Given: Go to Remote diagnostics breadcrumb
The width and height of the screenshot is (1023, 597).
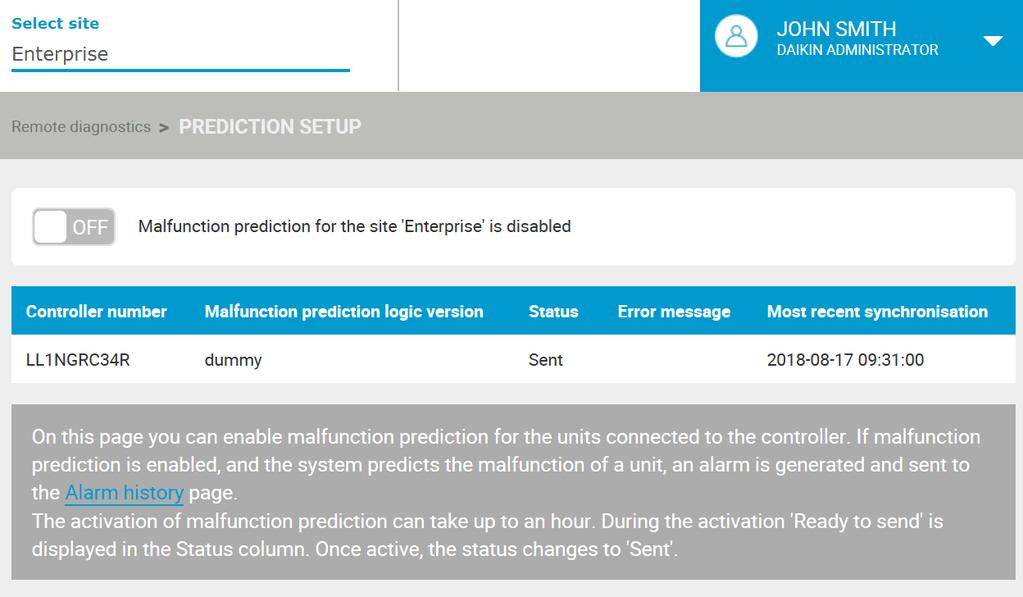Looking at the screenshot, I should [81, 127].
